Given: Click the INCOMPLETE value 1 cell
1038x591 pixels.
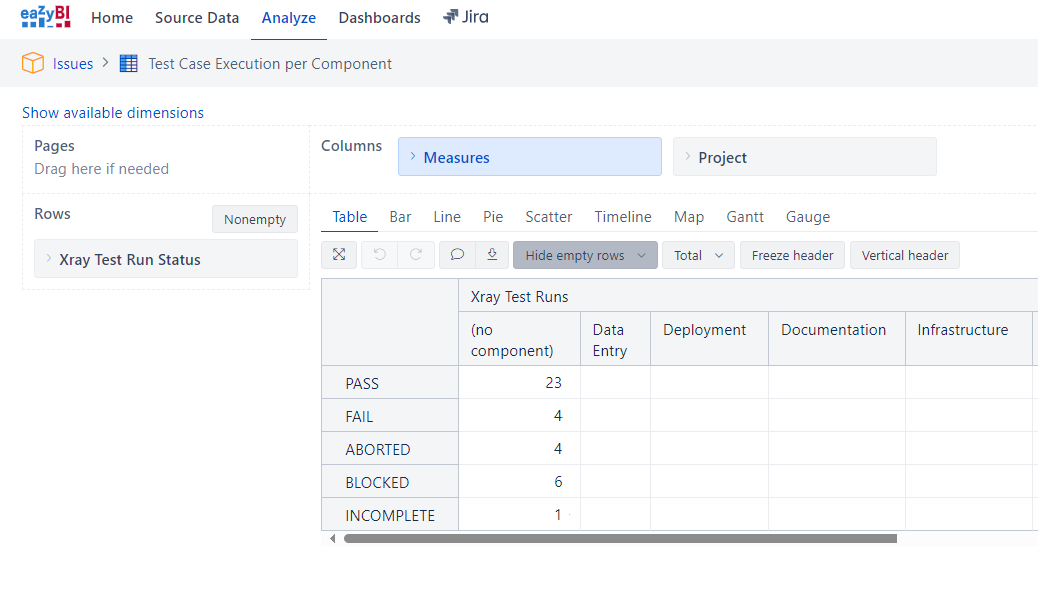Looking at the screenshot, I should click(x=520, y=514).
